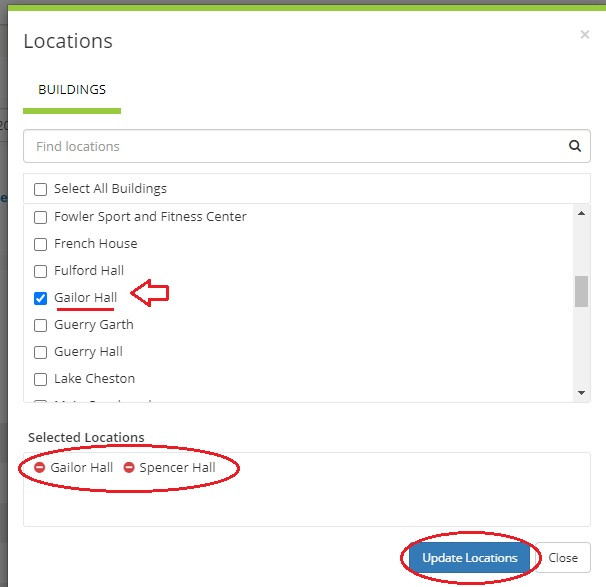Click the Fulford Hall label
Viewport: 606px width, 587px height.
pyautogui.click(x=89, y=271)
